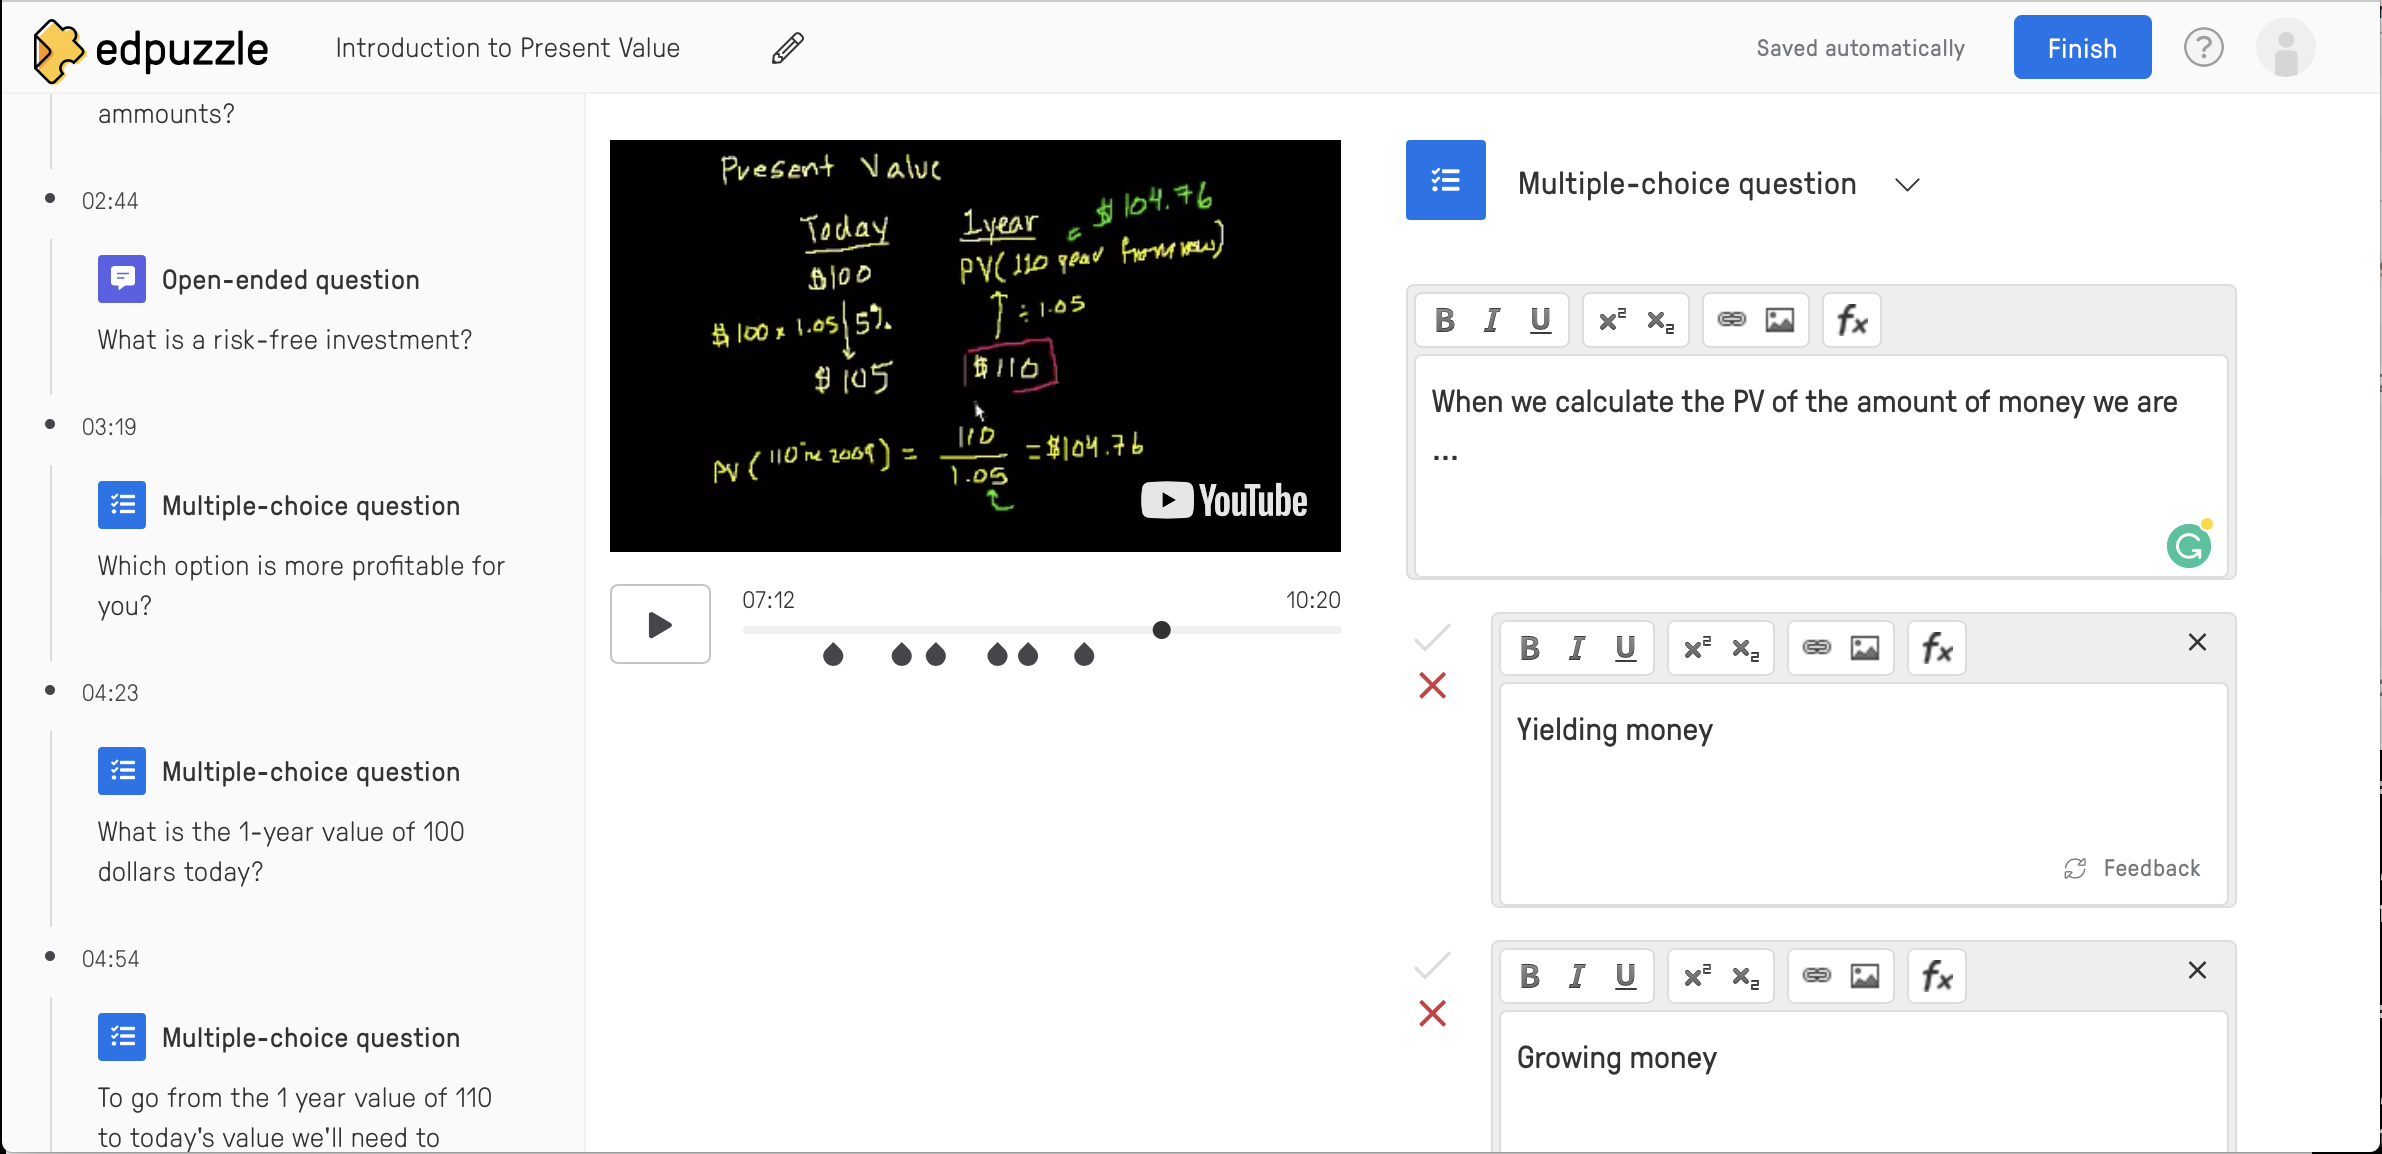Apply superscript in the question toolbar
Viewport: 2382px width, 1154px height.
[1612, 320]
